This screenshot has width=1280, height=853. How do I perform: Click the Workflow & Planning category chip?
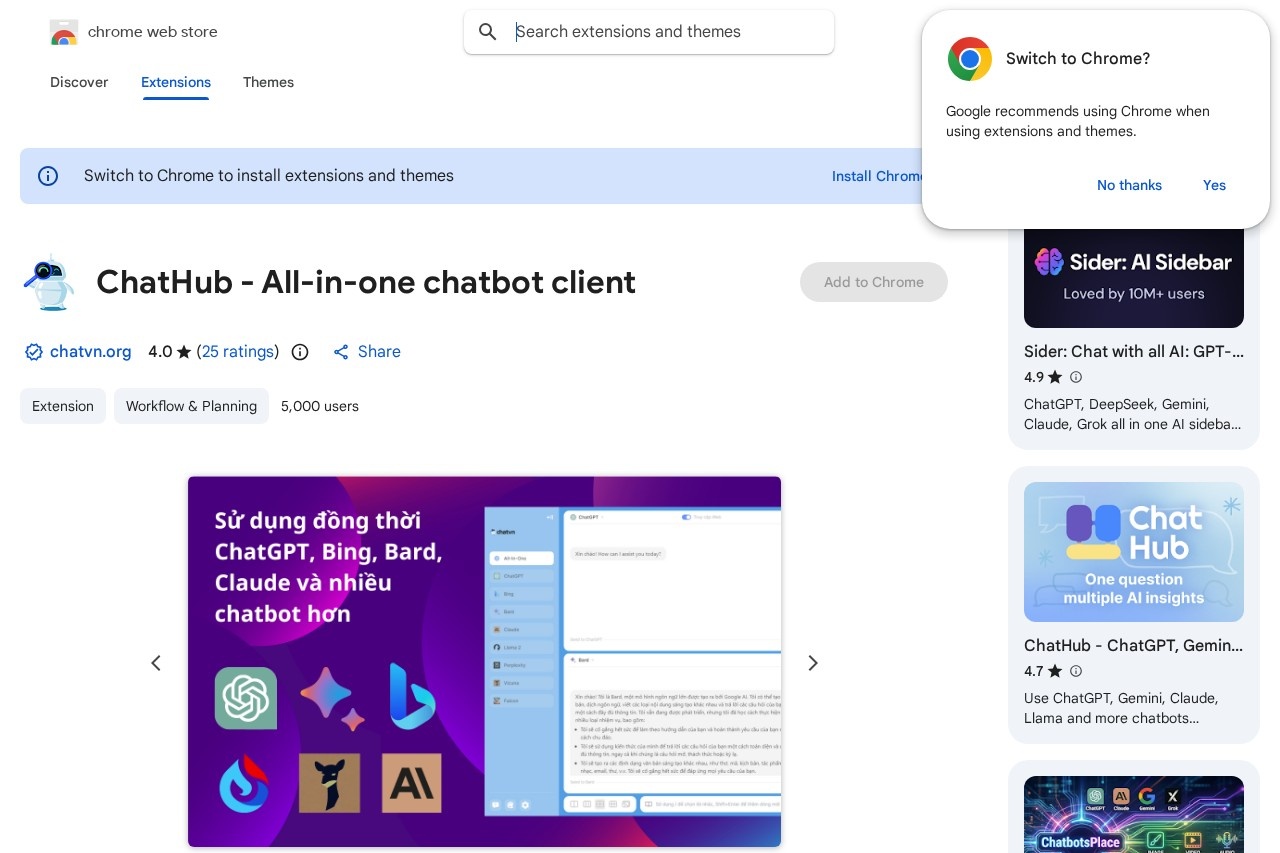pos(191,406)
